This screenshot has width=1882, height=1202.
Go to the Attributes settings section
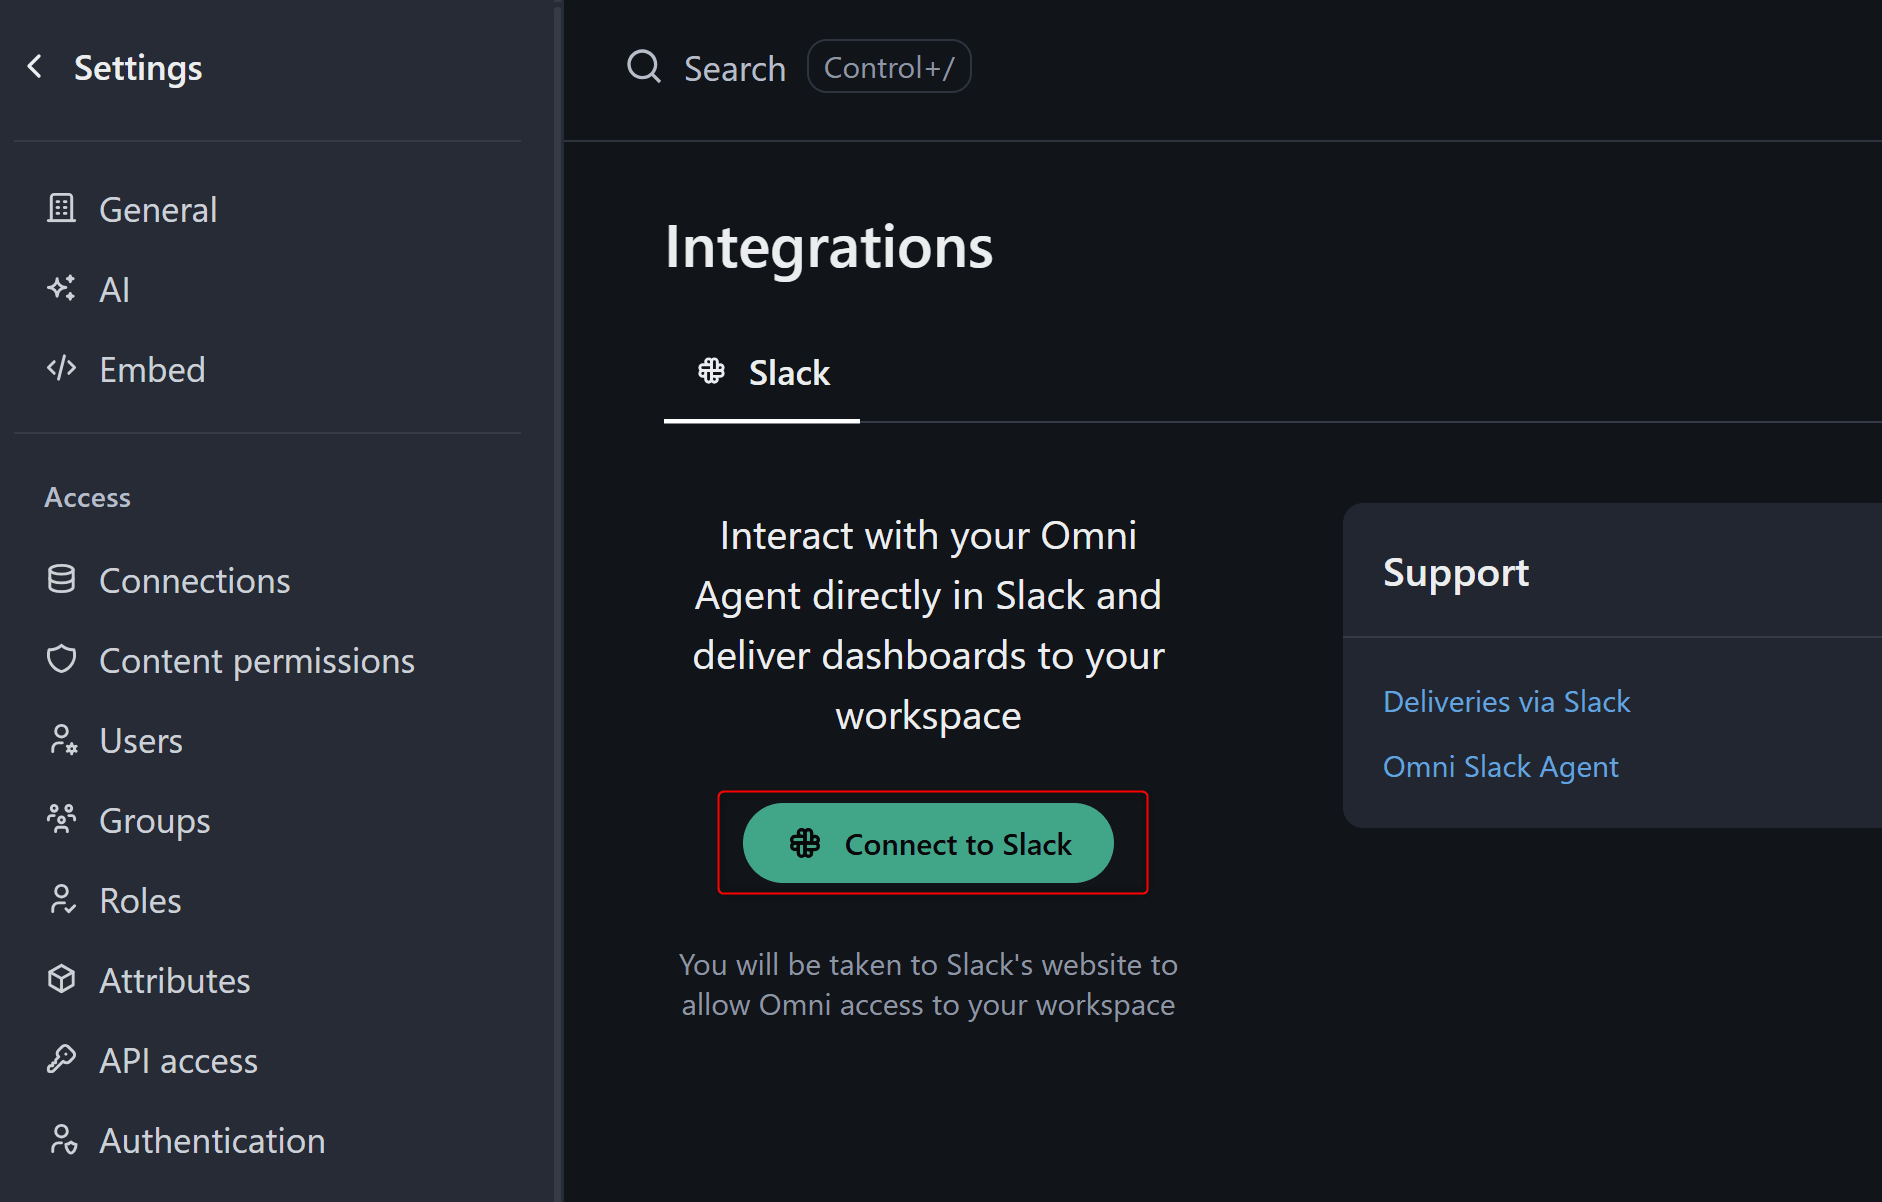pos(174,981)
